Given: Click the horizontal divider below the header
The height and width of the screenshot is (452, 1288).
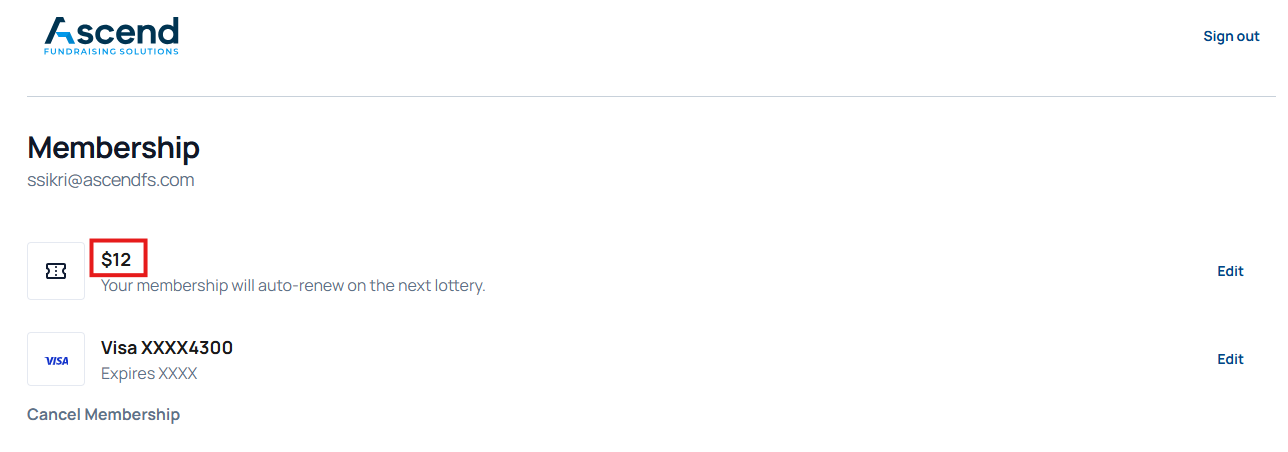Looking at the screenshot, I should pyautogui.click(x=650, y=97).
